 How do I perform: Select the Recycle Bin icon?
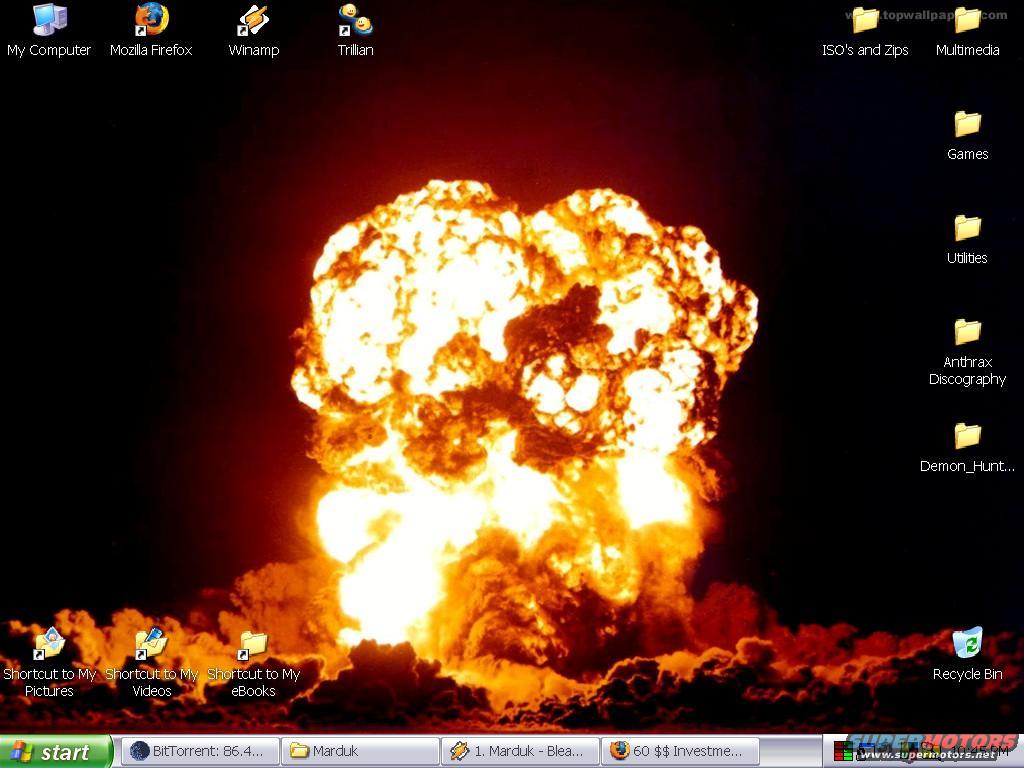click(967, 643)
